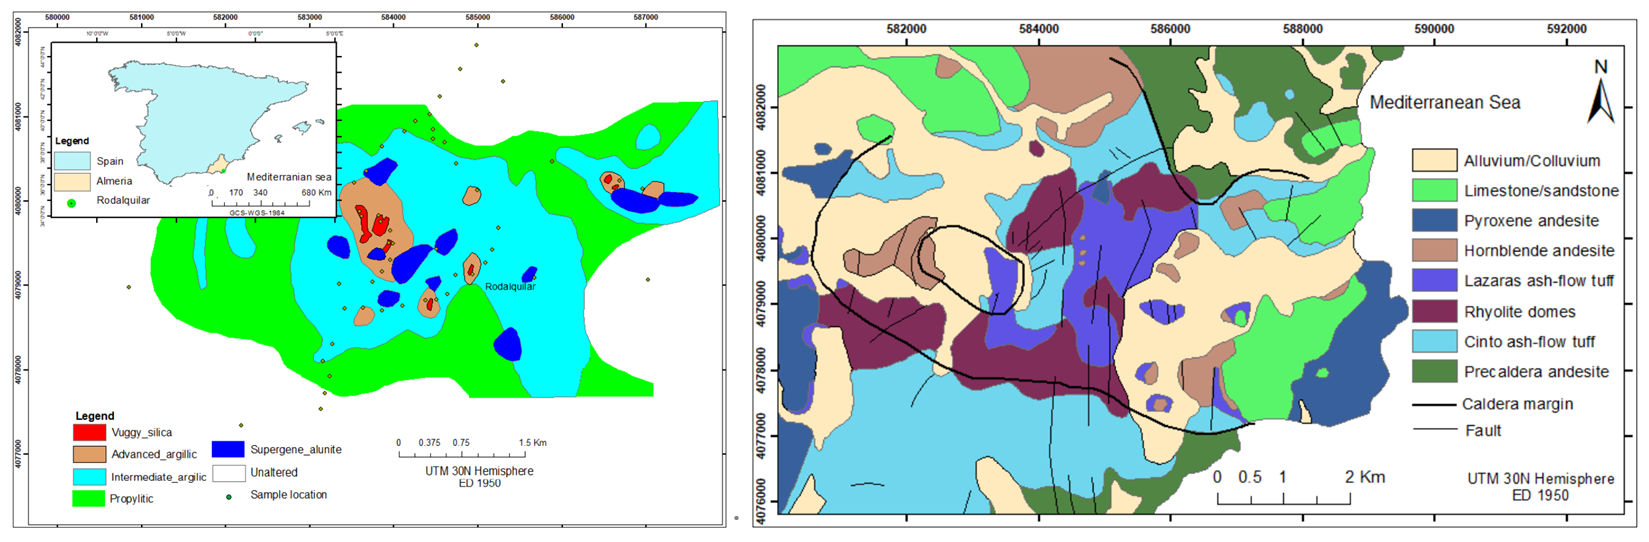Select the Precaldera andesite legend swatch
The width and height of the screenshot is (1649, 542).
(1434, 372)
